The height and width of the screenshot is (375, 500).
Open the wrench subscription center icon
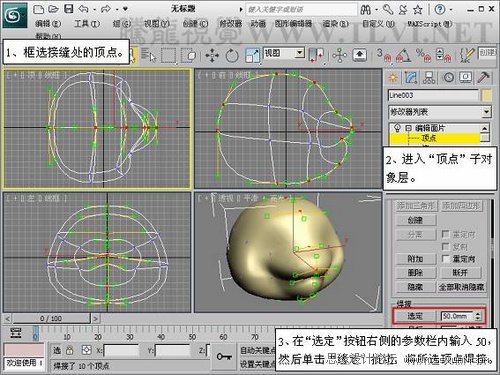click(388, 10)
